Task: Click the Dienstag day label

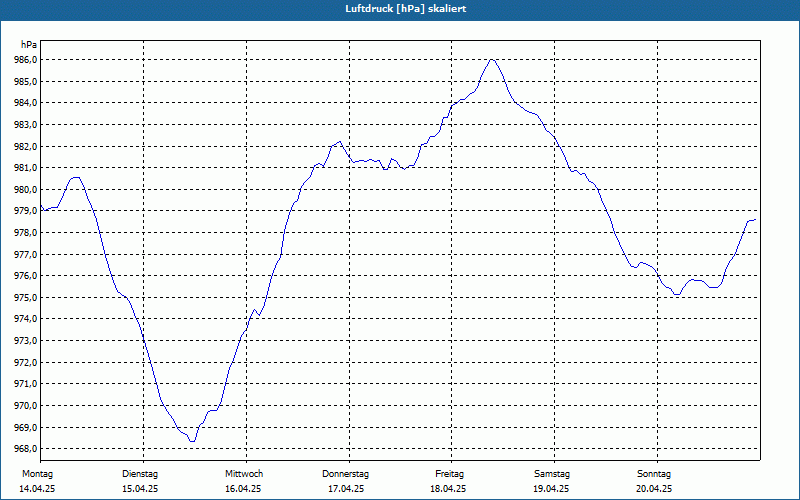Action: pyautogui.click(x=140, y=474)
